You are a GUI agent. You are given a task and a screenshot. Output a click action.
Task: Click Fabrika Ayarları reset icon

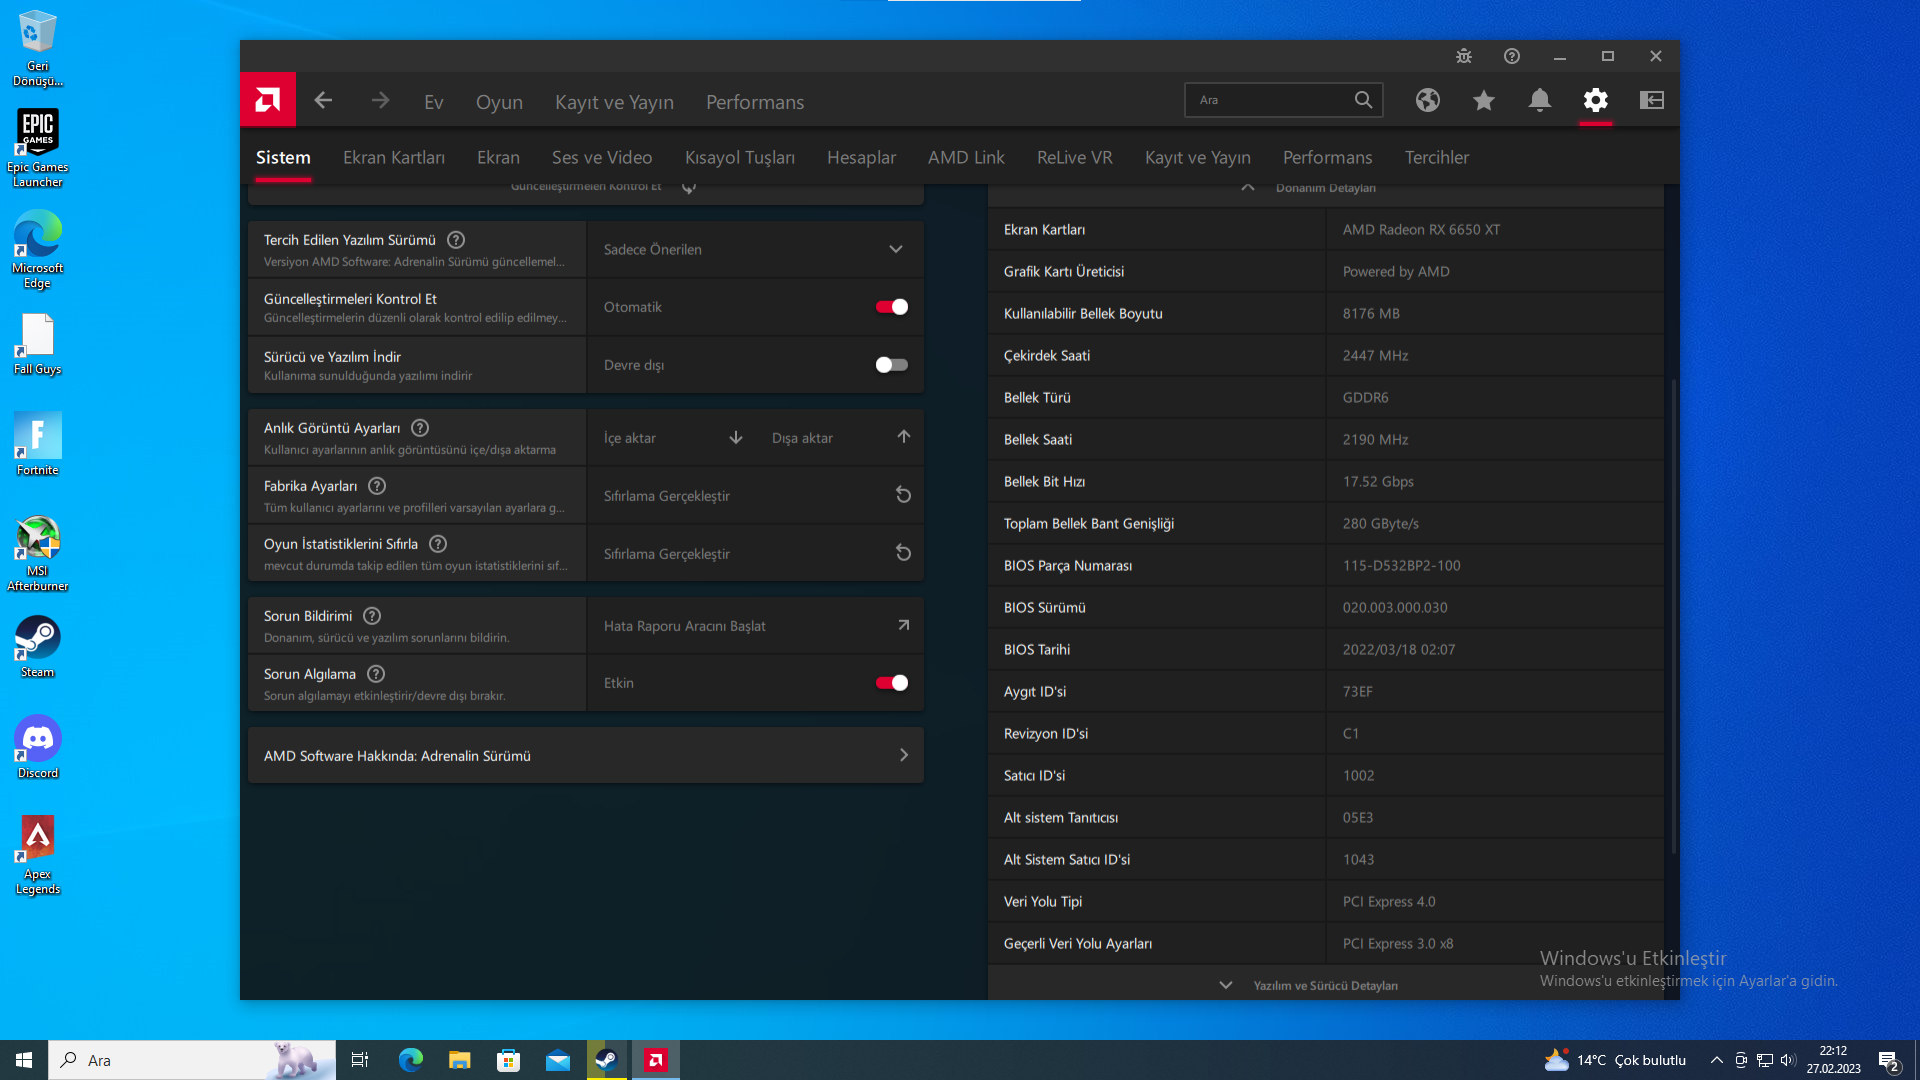[903, 495]
